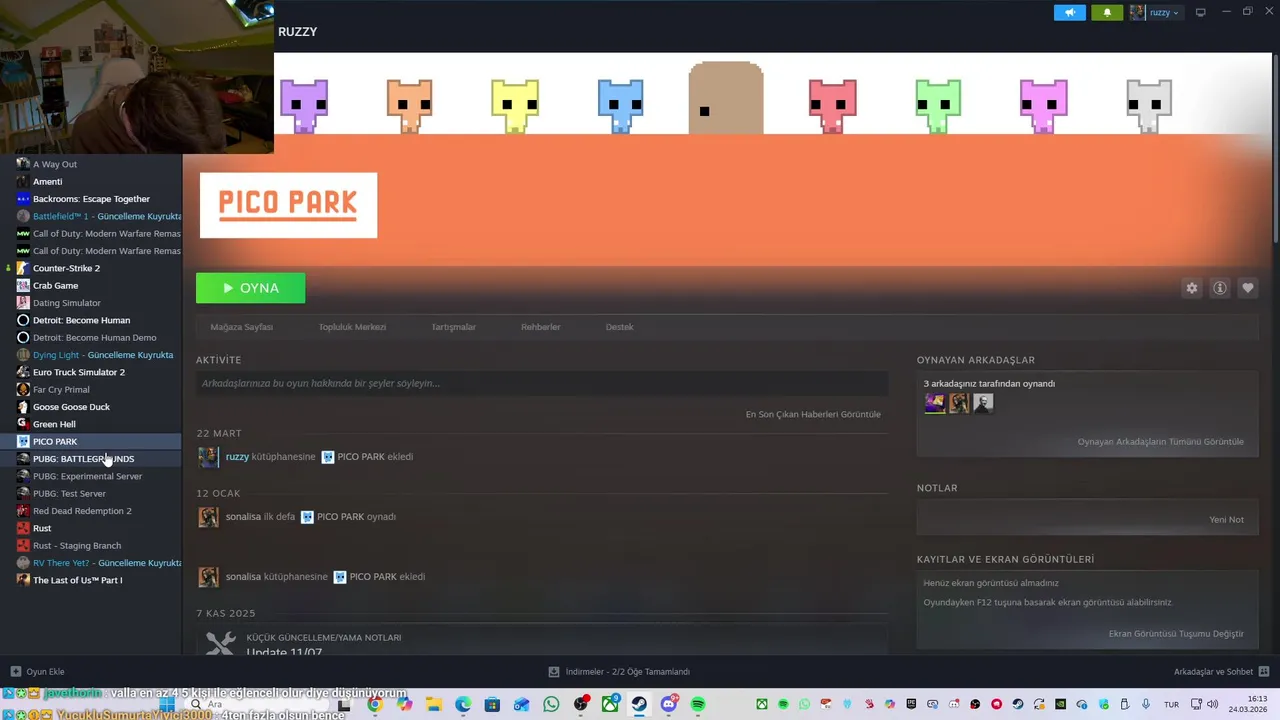The image size is (1280, 720).
Task: Open the green notifications bell
Action: tap(1107, 13)
